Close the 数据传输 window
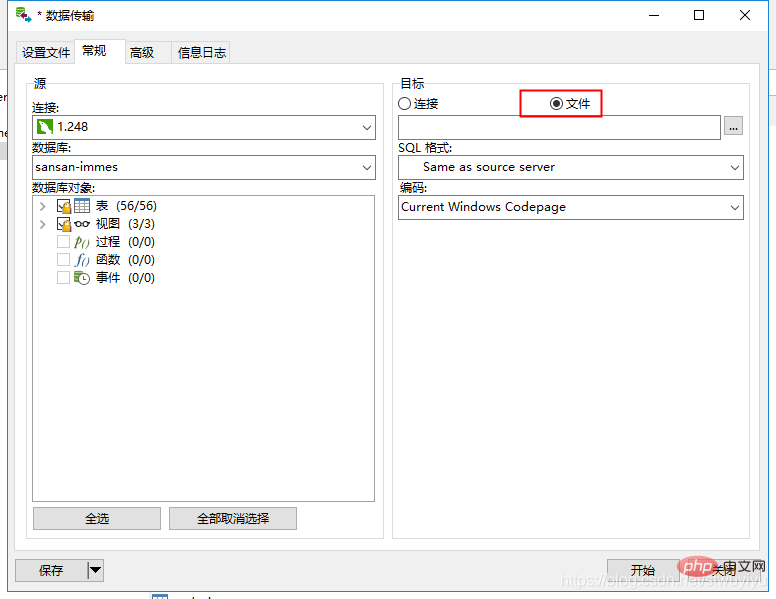Screen dimensions: 776x599 point(745,15)
